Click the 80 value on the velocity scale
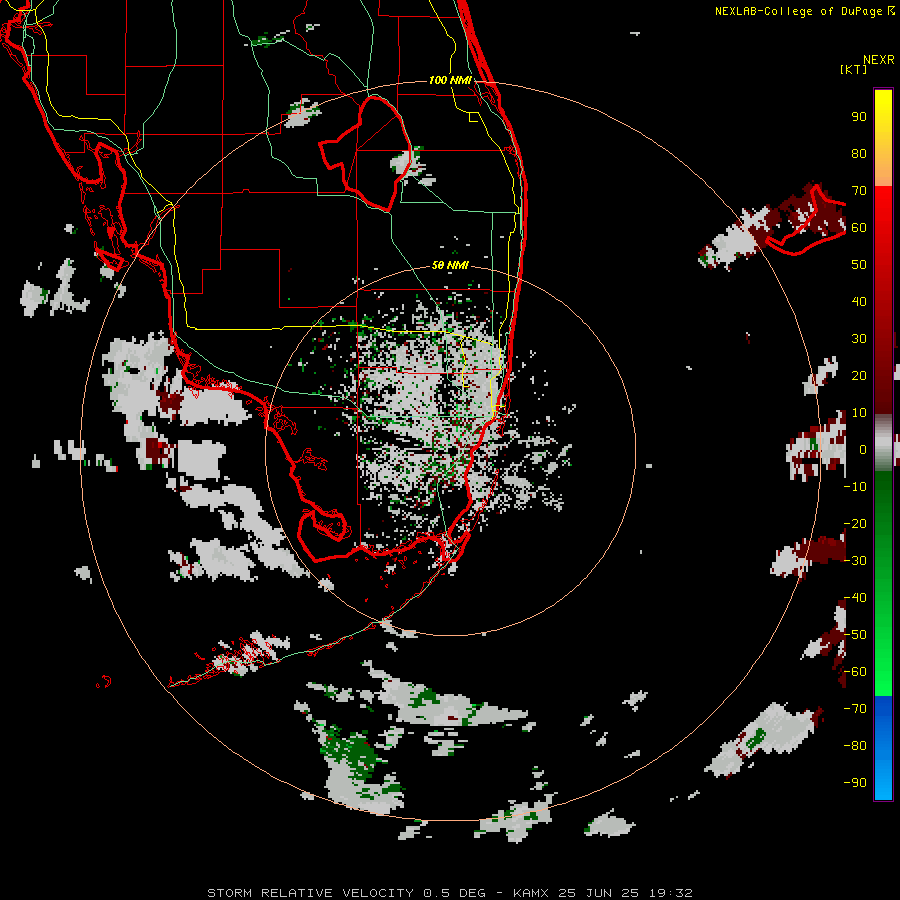 click(859, 153)
